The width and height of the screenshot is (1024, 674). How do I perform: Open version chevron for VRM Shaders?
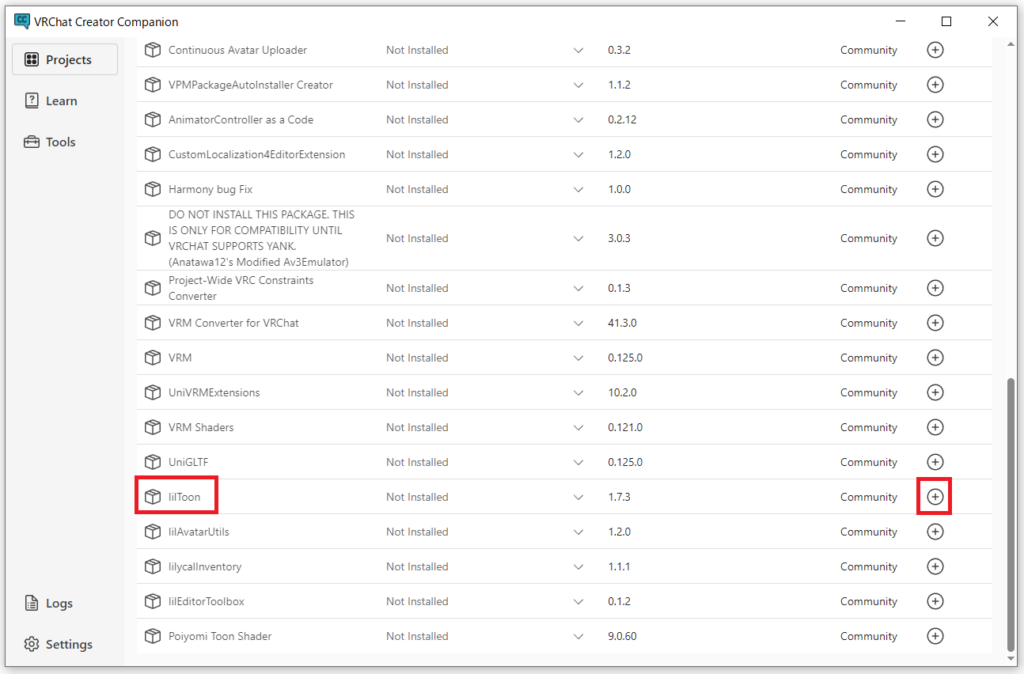[578, 427]
